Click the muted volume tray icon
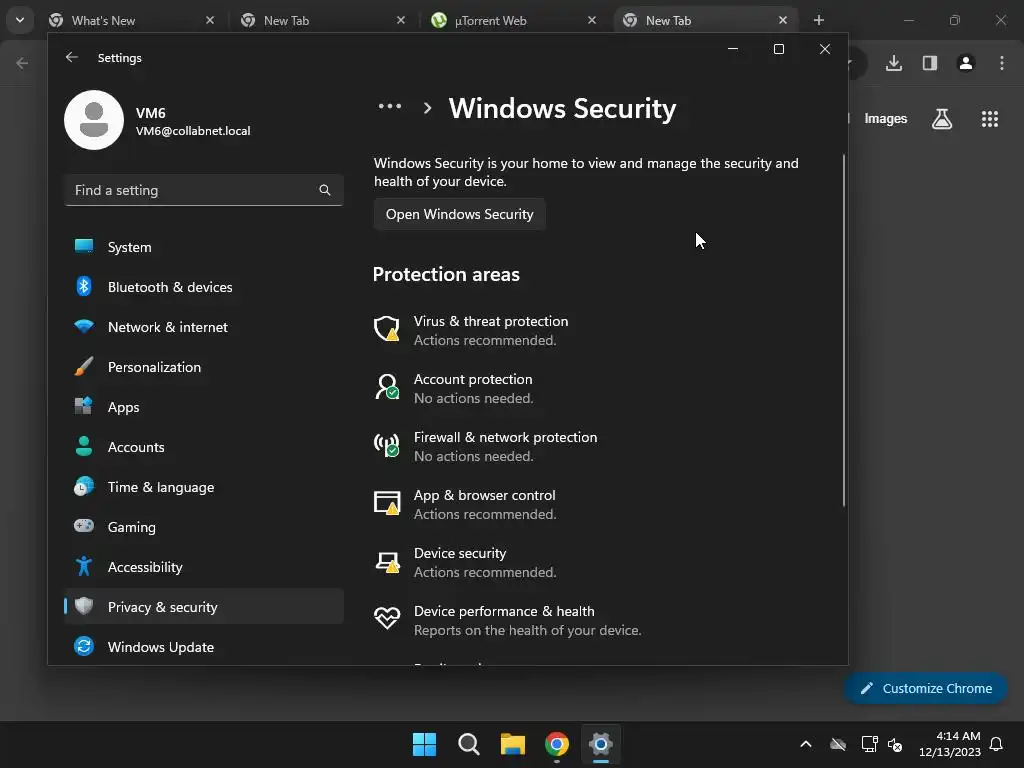 click(895, 744)
